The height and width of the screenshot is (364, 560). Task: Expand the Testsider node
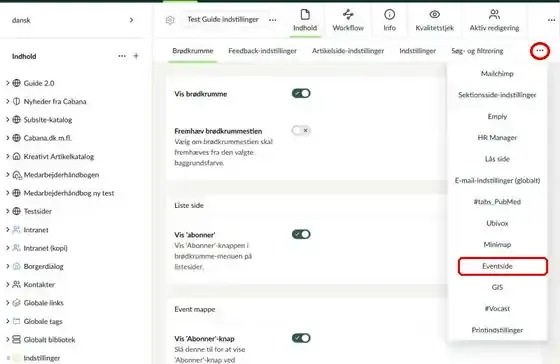tap(8, 211)
